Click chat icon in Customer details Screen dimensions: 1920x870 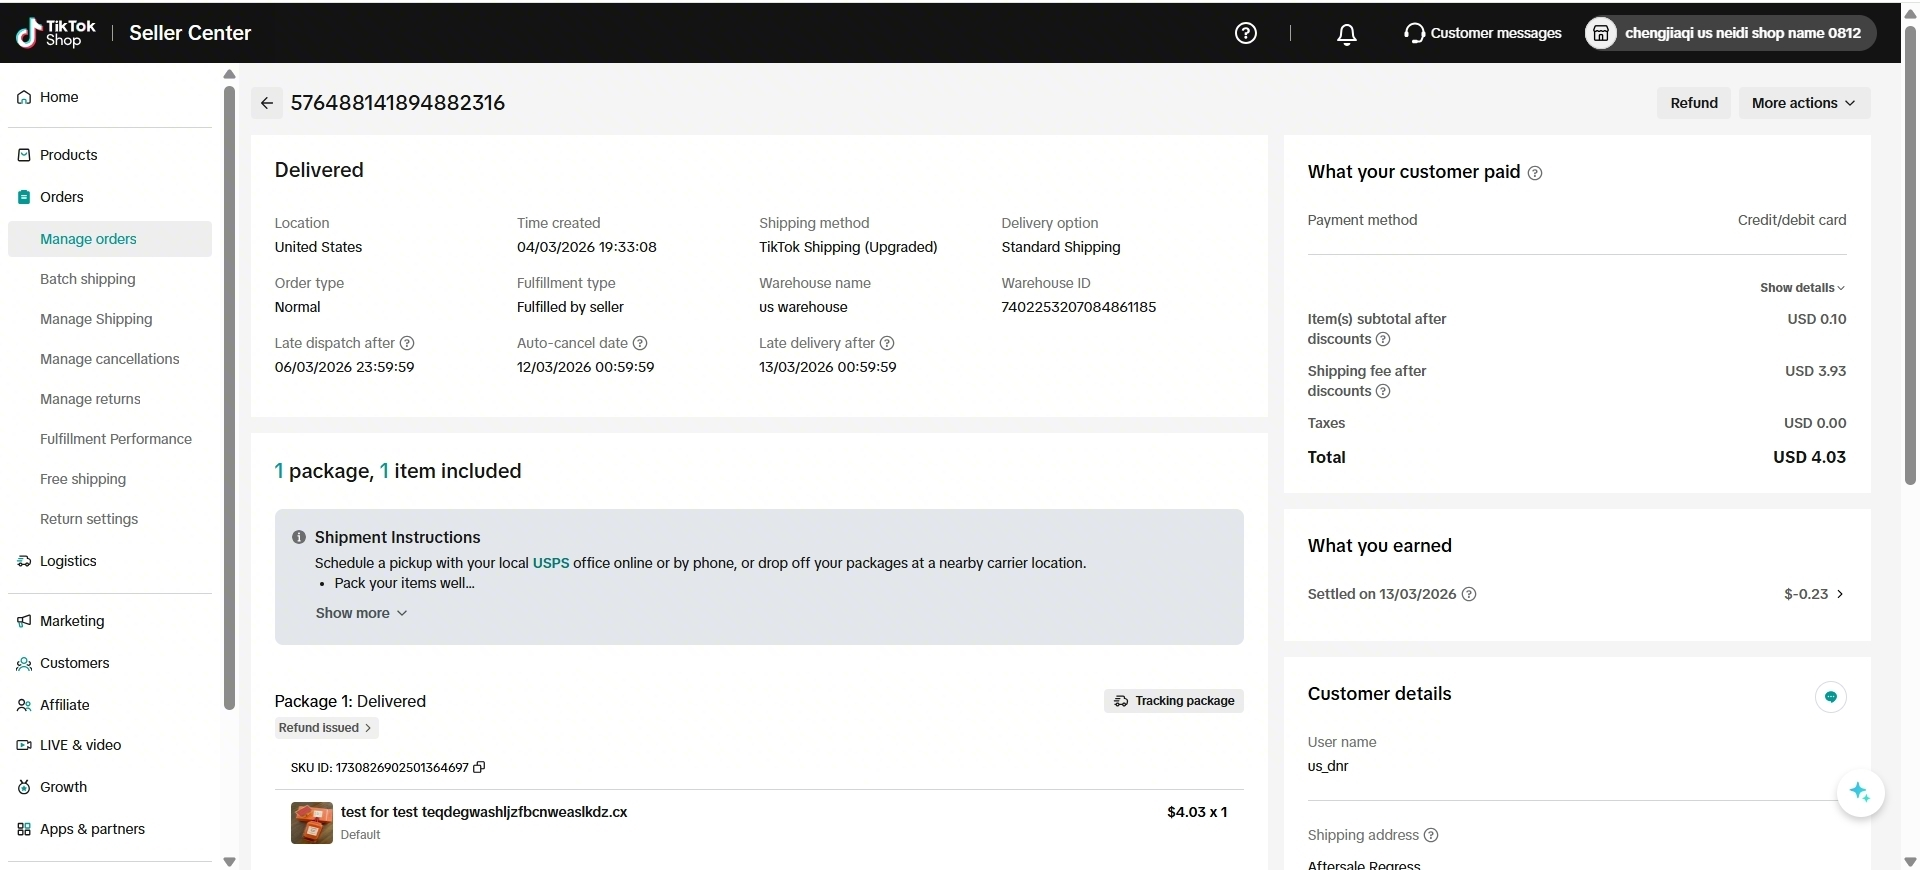click(x=1830, y=697)
